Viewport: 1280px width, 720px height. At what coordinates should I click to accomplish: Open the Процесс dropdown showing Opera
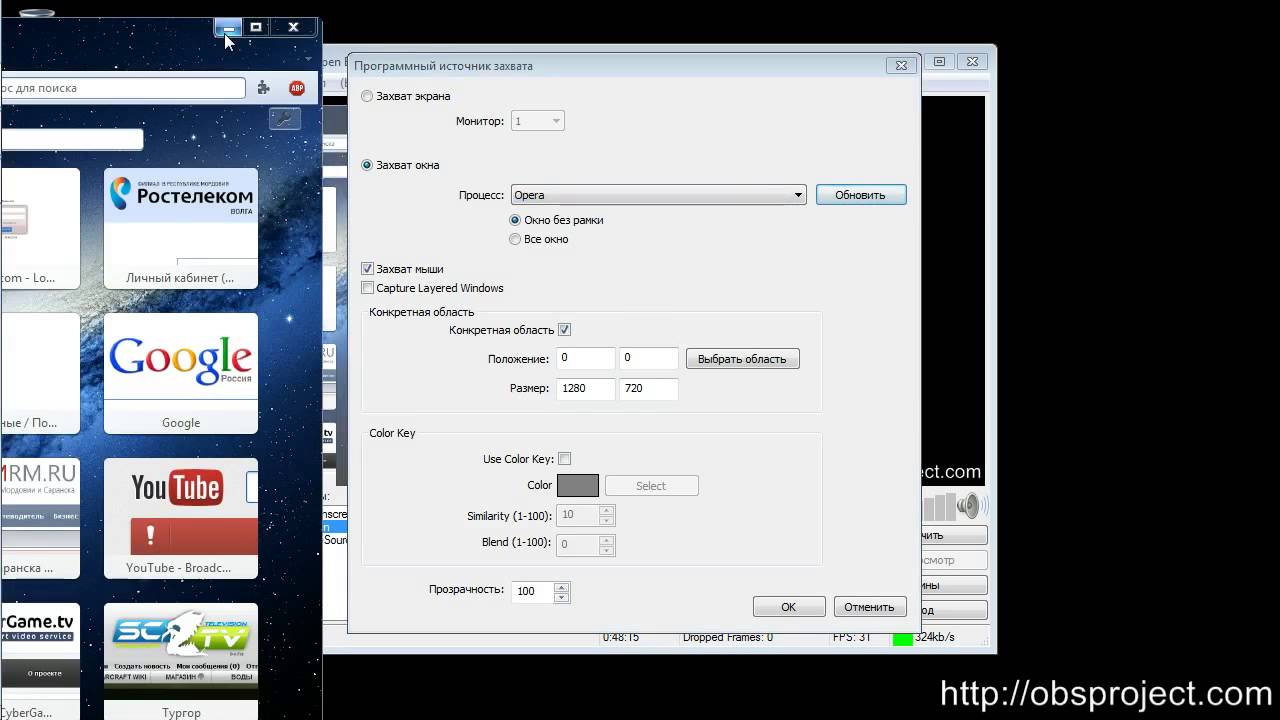658,195
